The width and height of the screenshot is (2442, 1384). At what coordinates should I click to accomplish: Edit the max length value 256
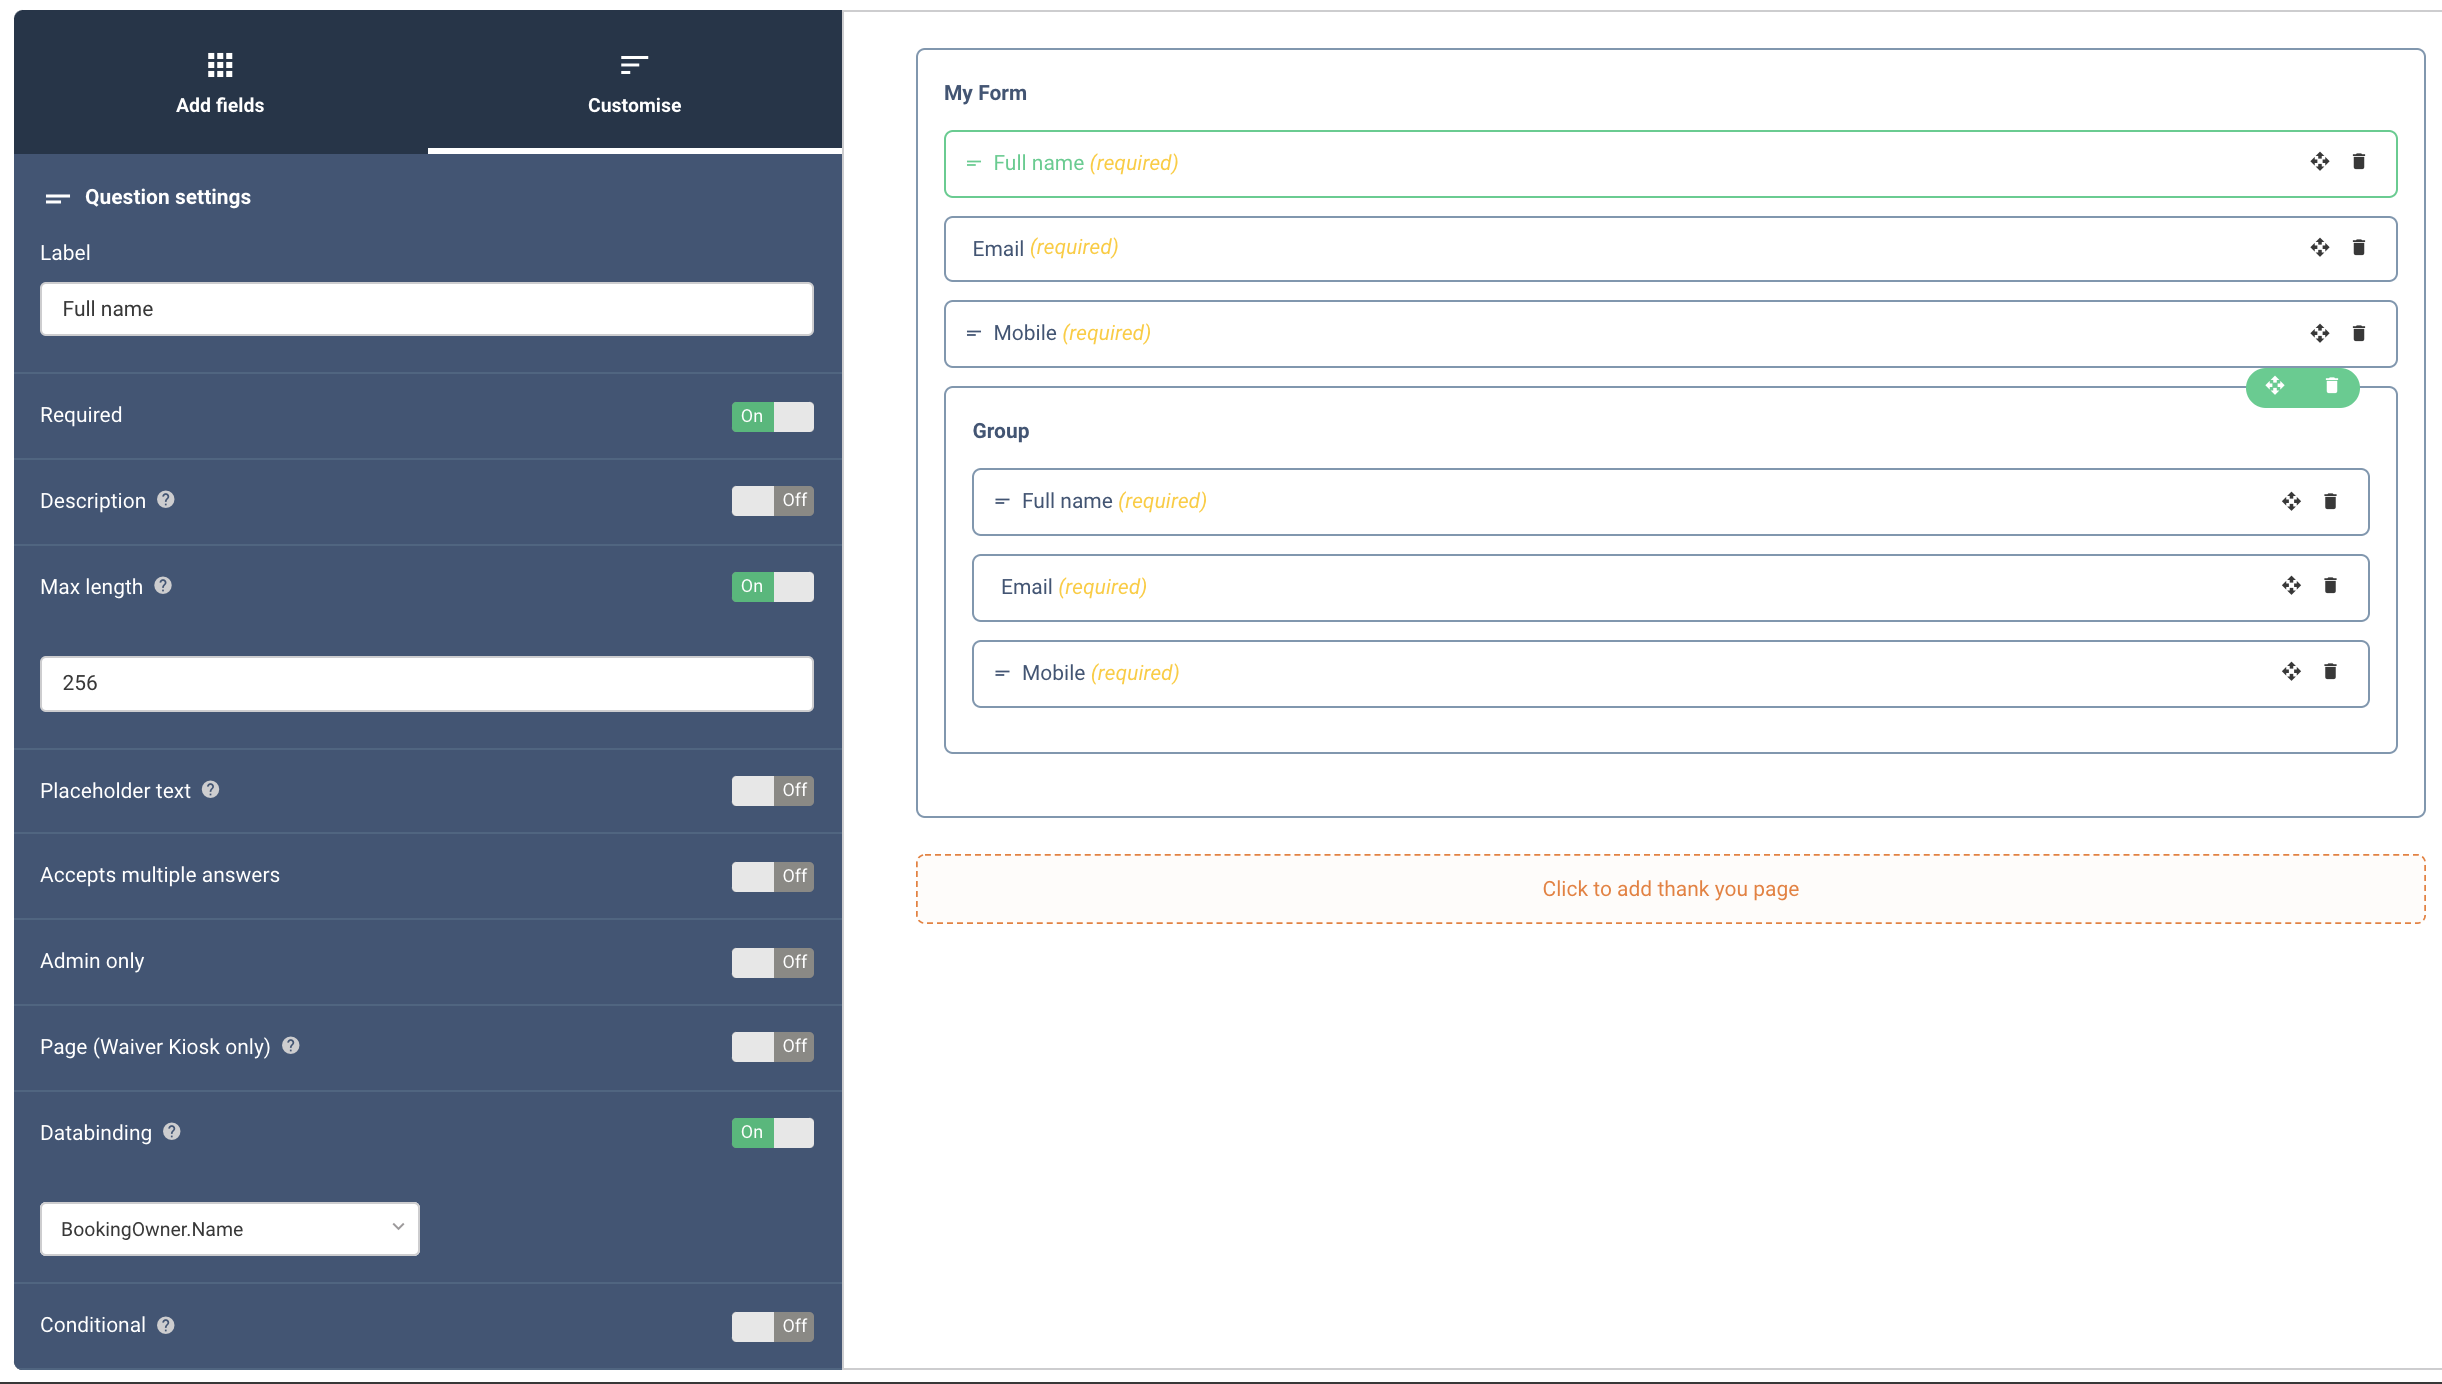coord(427,683)
